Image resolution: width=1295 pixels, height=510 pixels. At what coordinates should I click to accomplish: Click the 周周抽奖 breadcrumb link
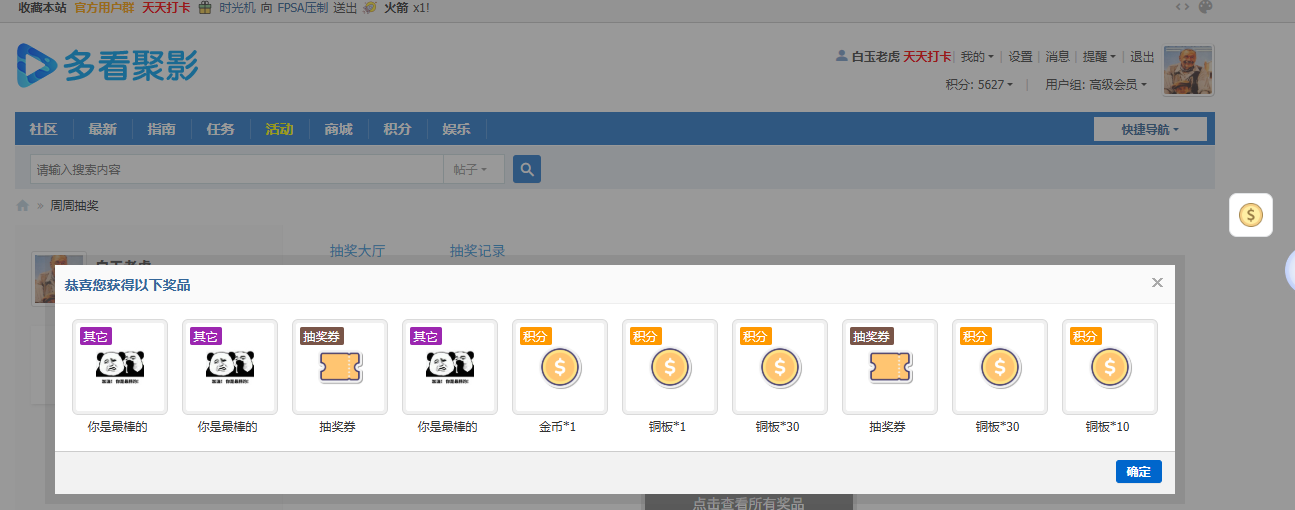75,206
